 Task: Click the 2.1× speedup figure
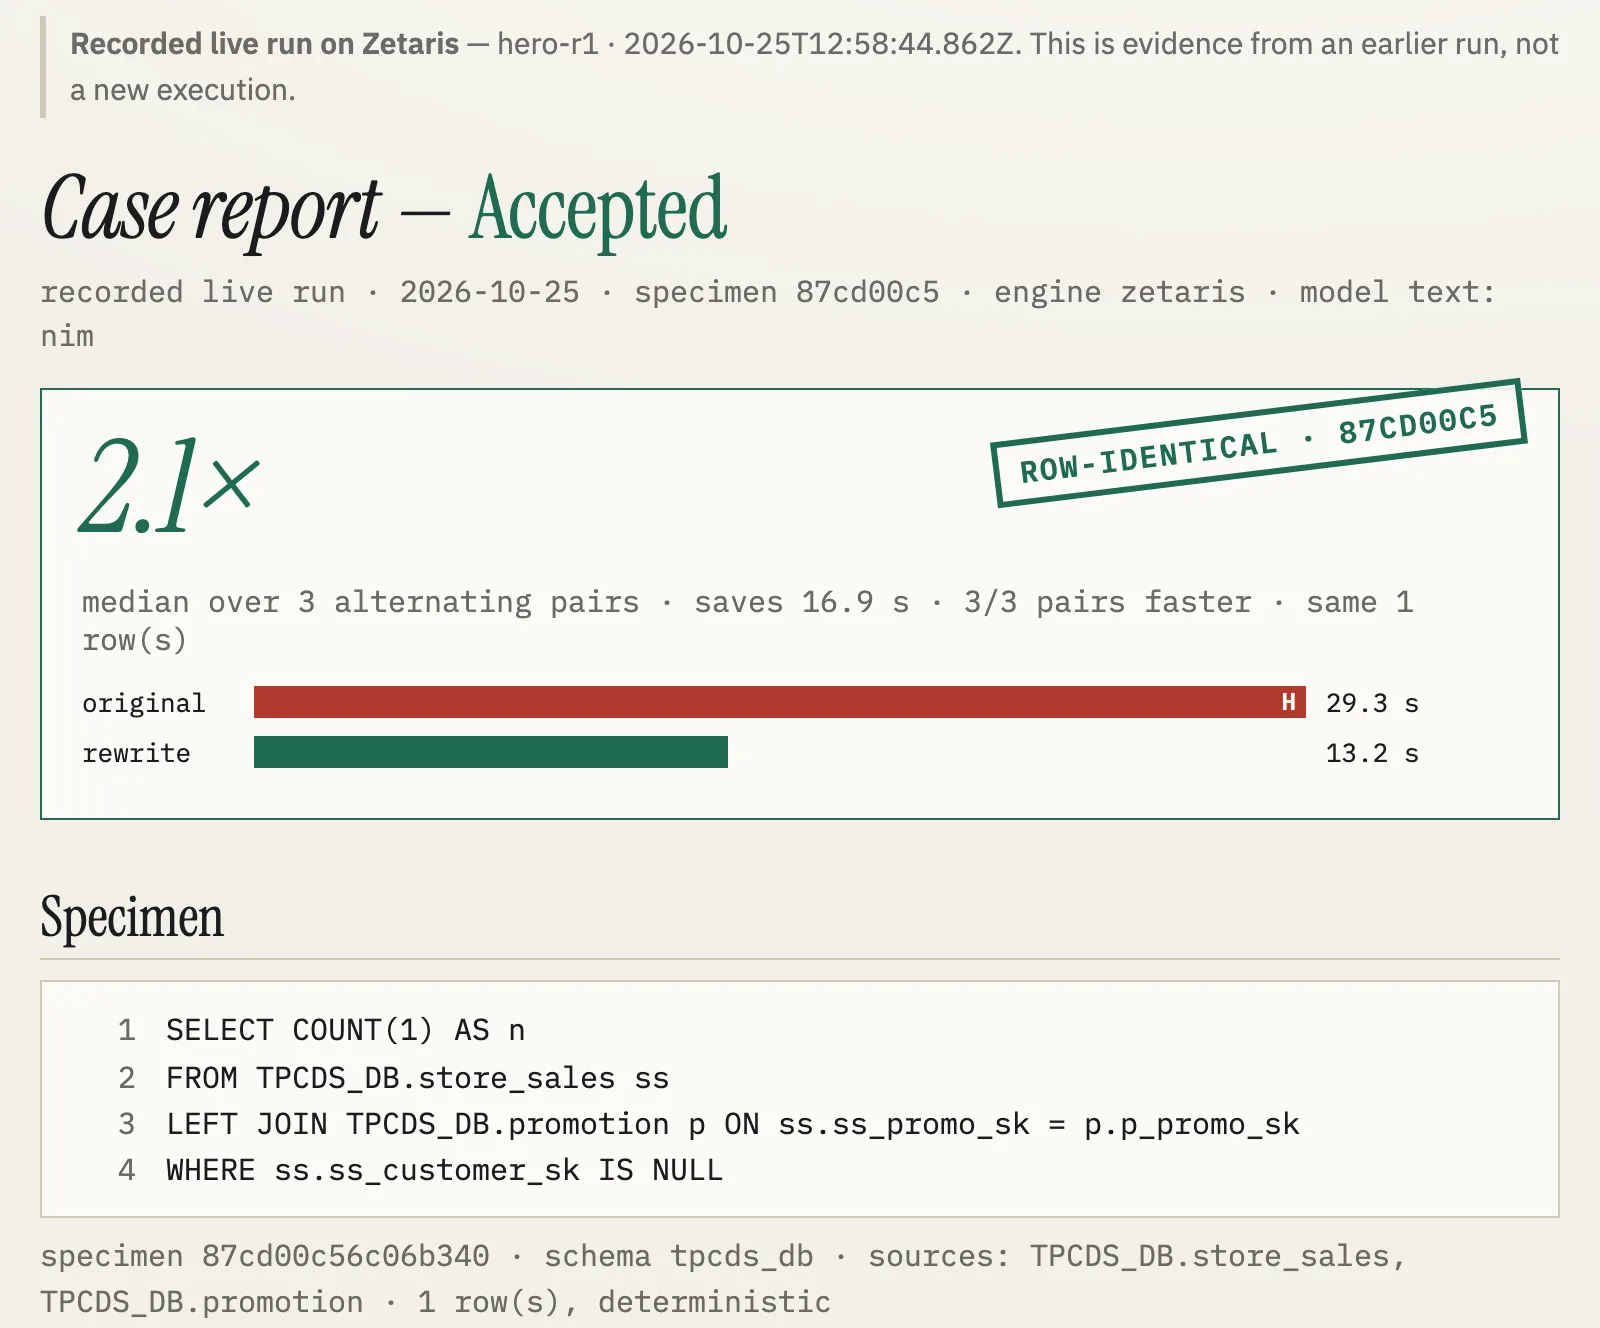(x=170, y=486)
